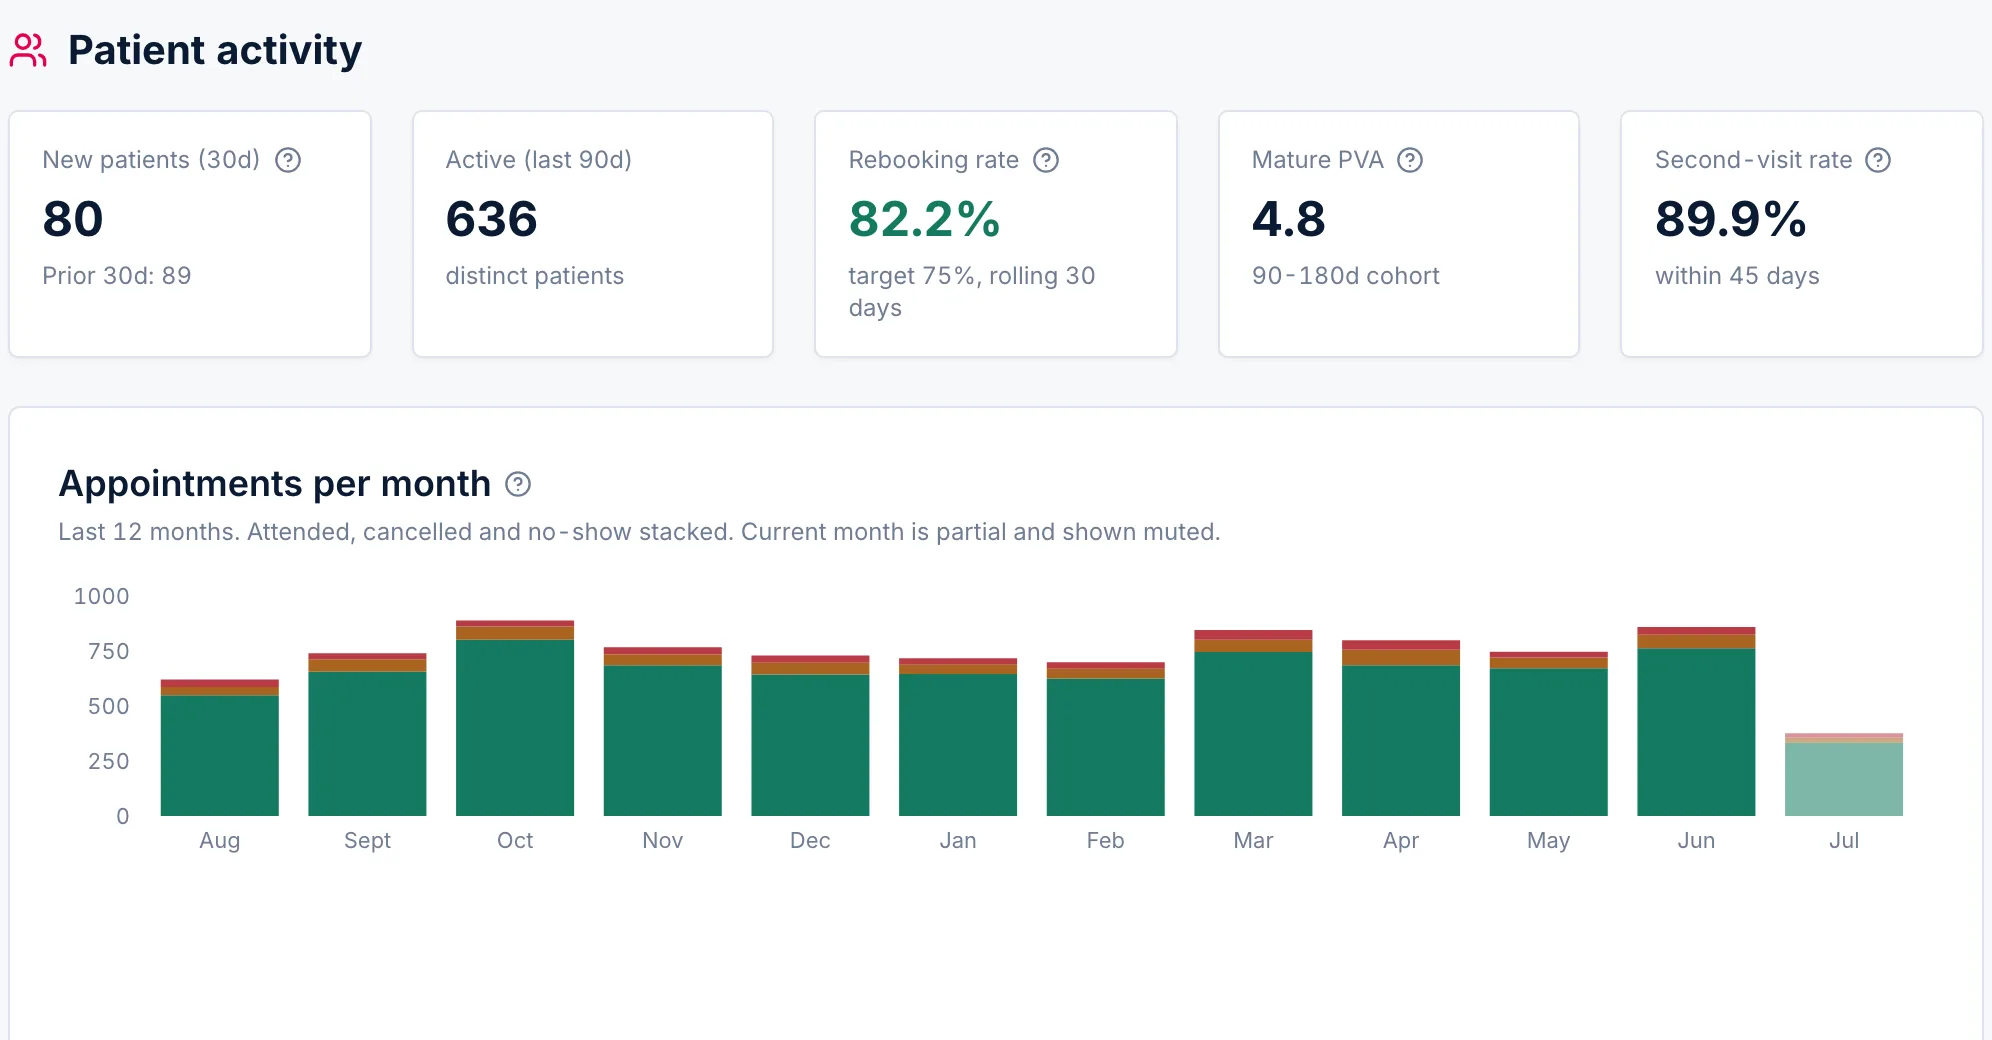The height and width of the screenshot is (1040, 1992).
Task: Select the May appointments bar
Action: click(x=1549, y=734)
